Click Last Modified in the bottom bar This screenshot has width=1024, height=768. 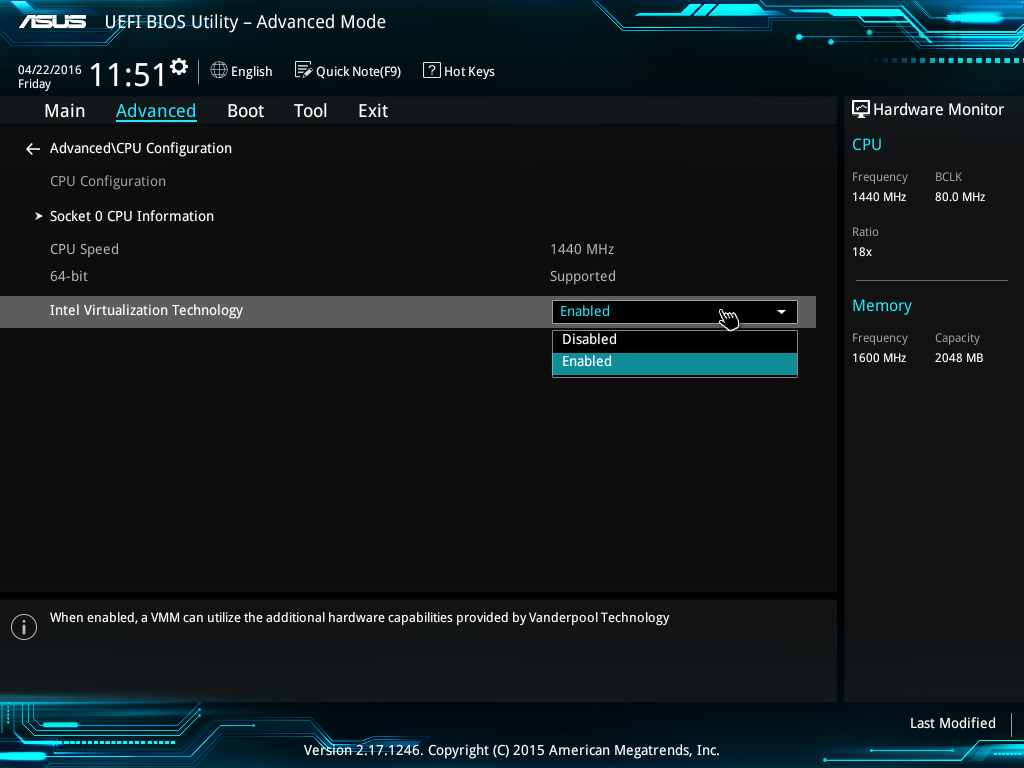[953, 723]
